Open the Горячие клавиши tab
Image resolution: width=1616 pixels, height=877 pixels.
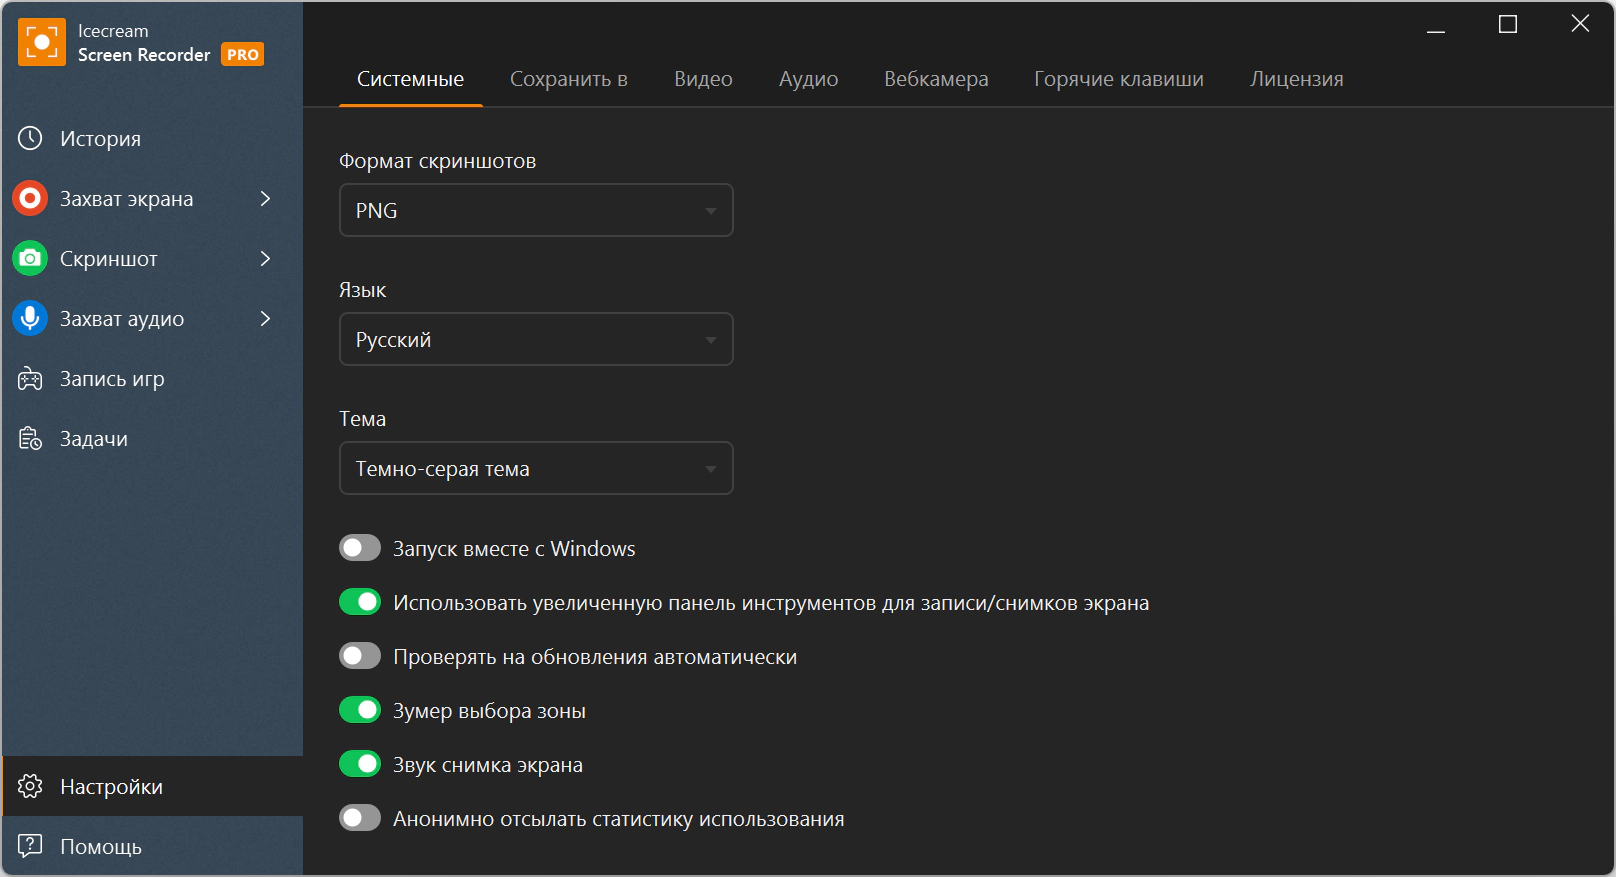1118,79
